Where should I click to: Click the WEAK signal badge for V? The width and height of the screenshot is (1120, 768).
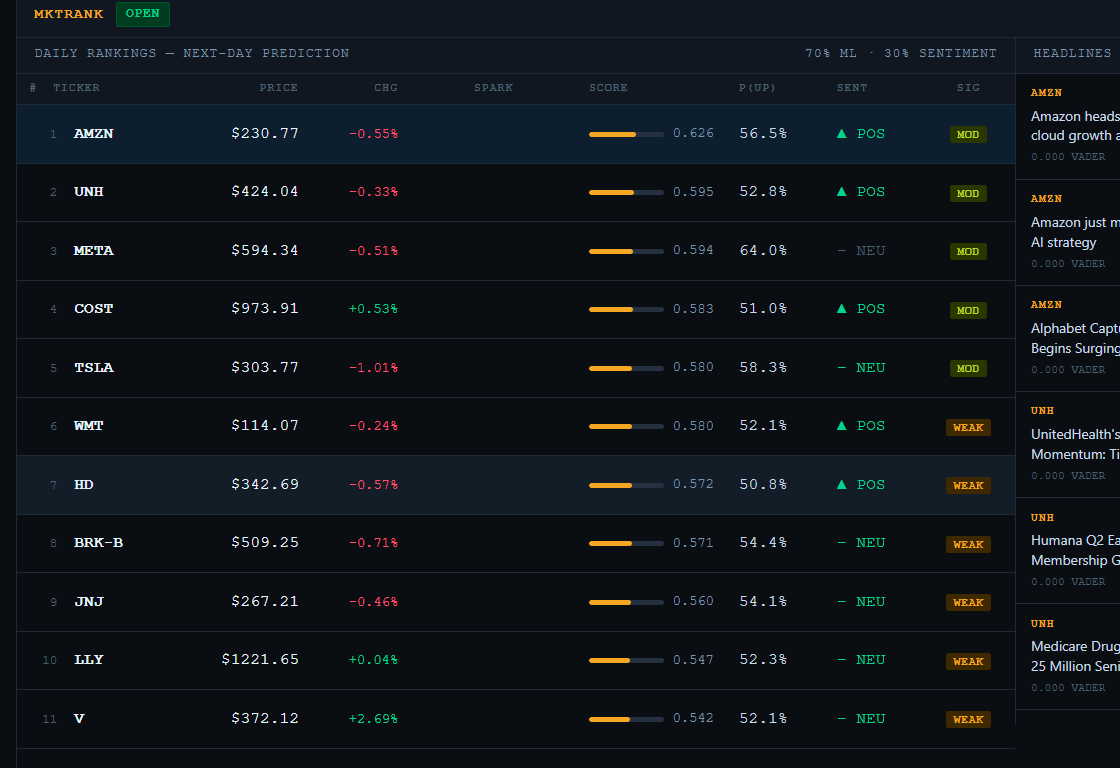click(968, 719)
